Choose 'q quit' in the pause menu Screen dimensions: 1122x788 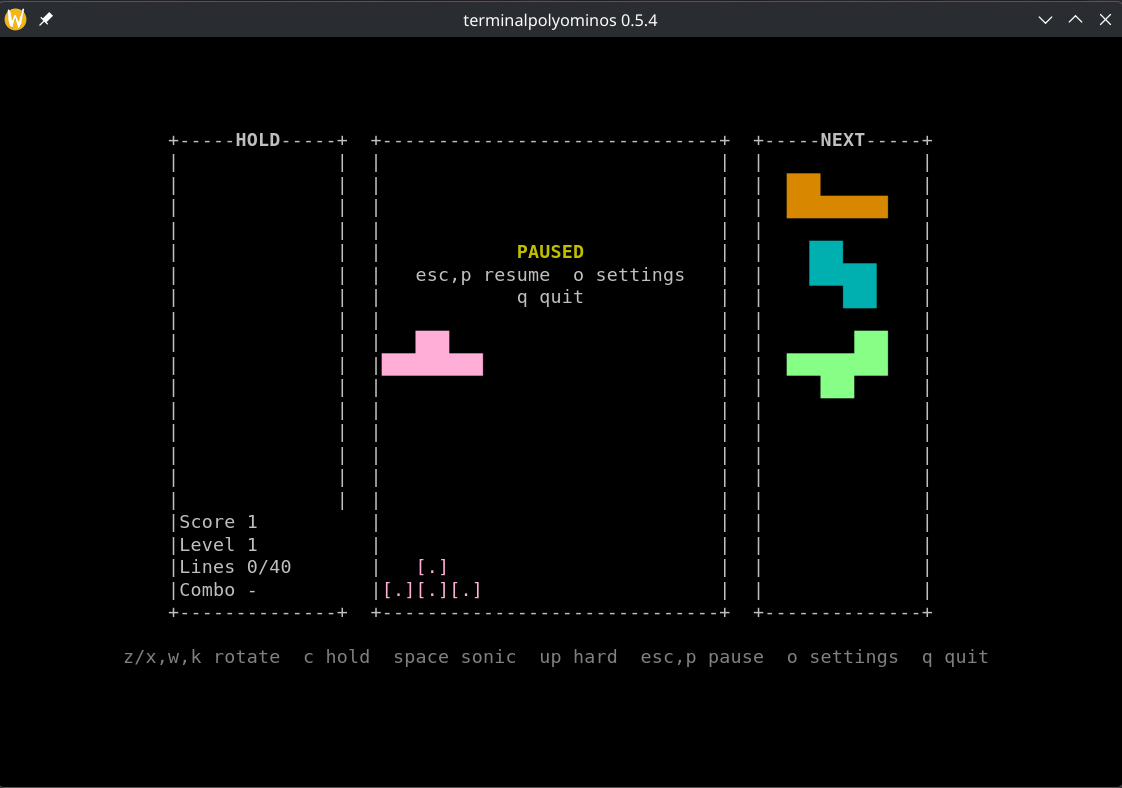click(x=550, y=297)
